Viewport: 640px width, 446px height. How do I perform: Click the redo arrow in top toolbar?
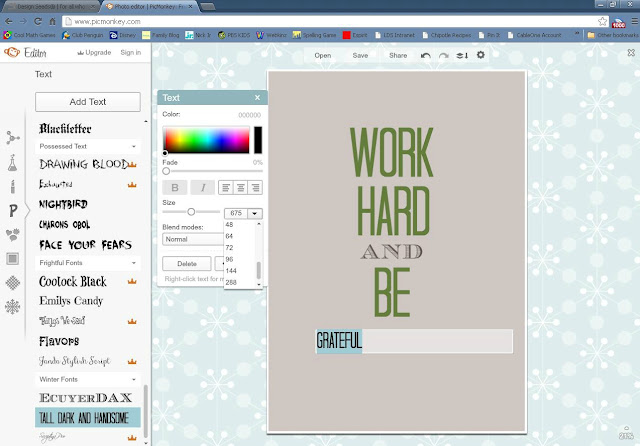pyautogui.click(x=444, y=55)
